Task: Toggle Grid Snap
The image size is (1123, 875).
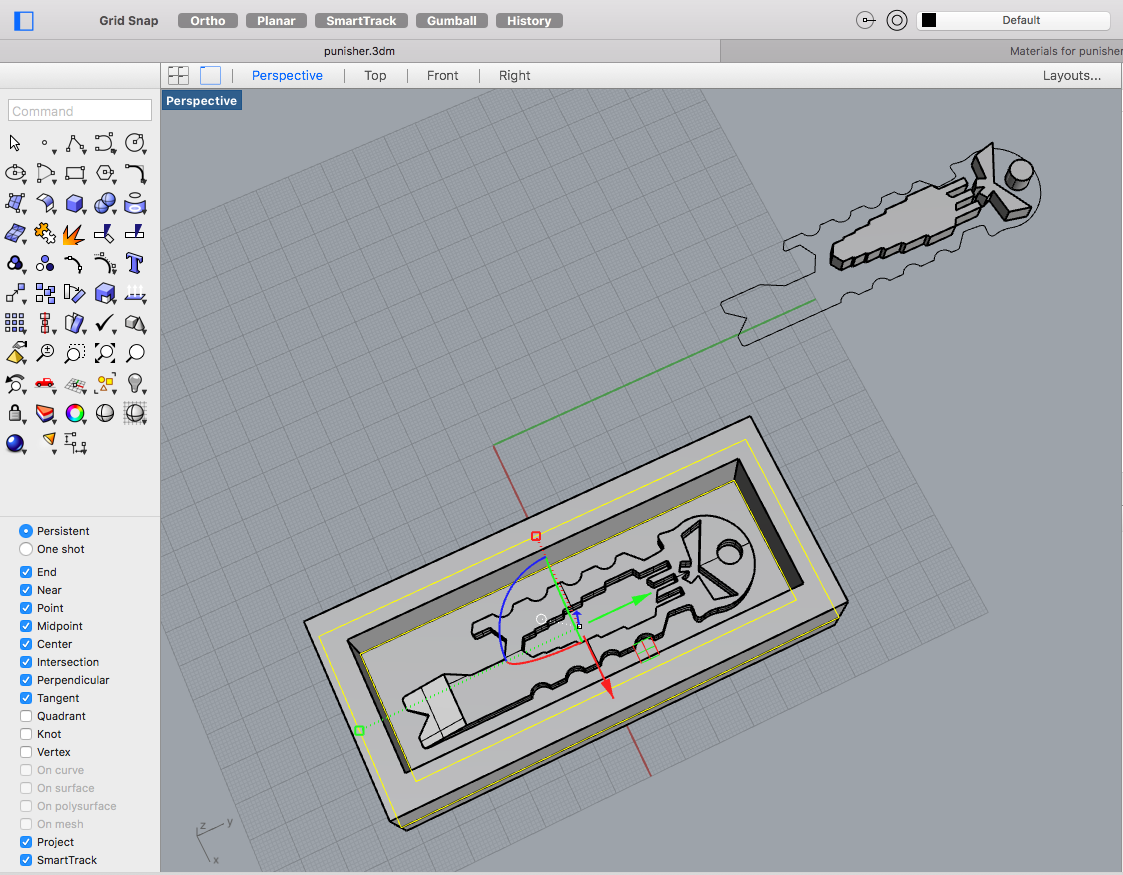Action: coord(129,21)
